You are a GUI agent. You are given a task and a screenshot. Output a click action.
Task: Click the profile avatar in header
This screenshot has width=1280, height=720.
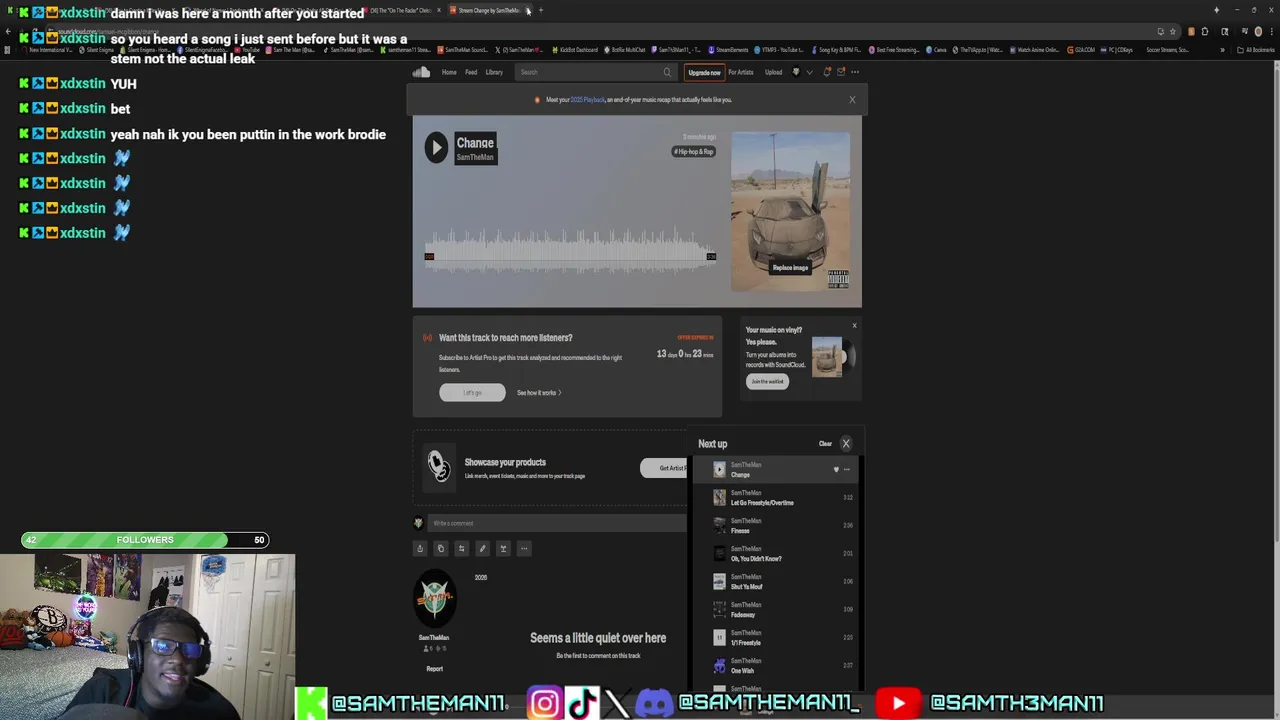[796, 72]
